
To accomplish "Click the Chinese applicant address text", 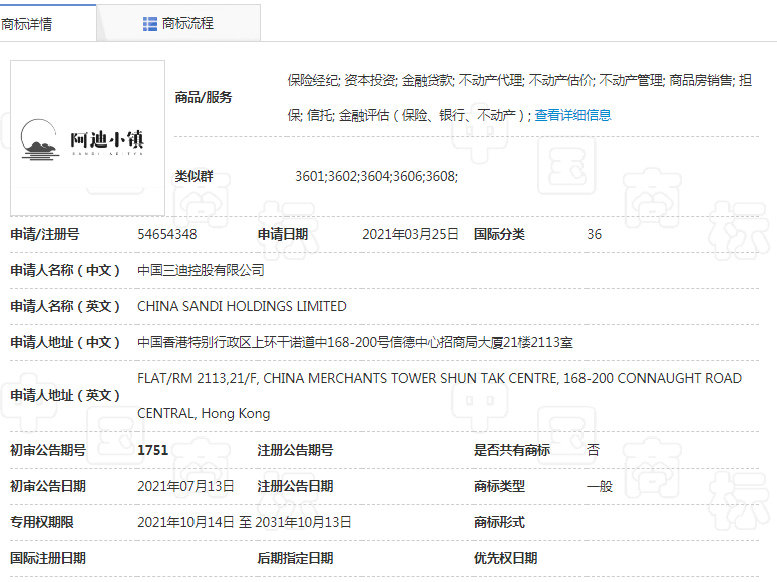I will [355, 342].
